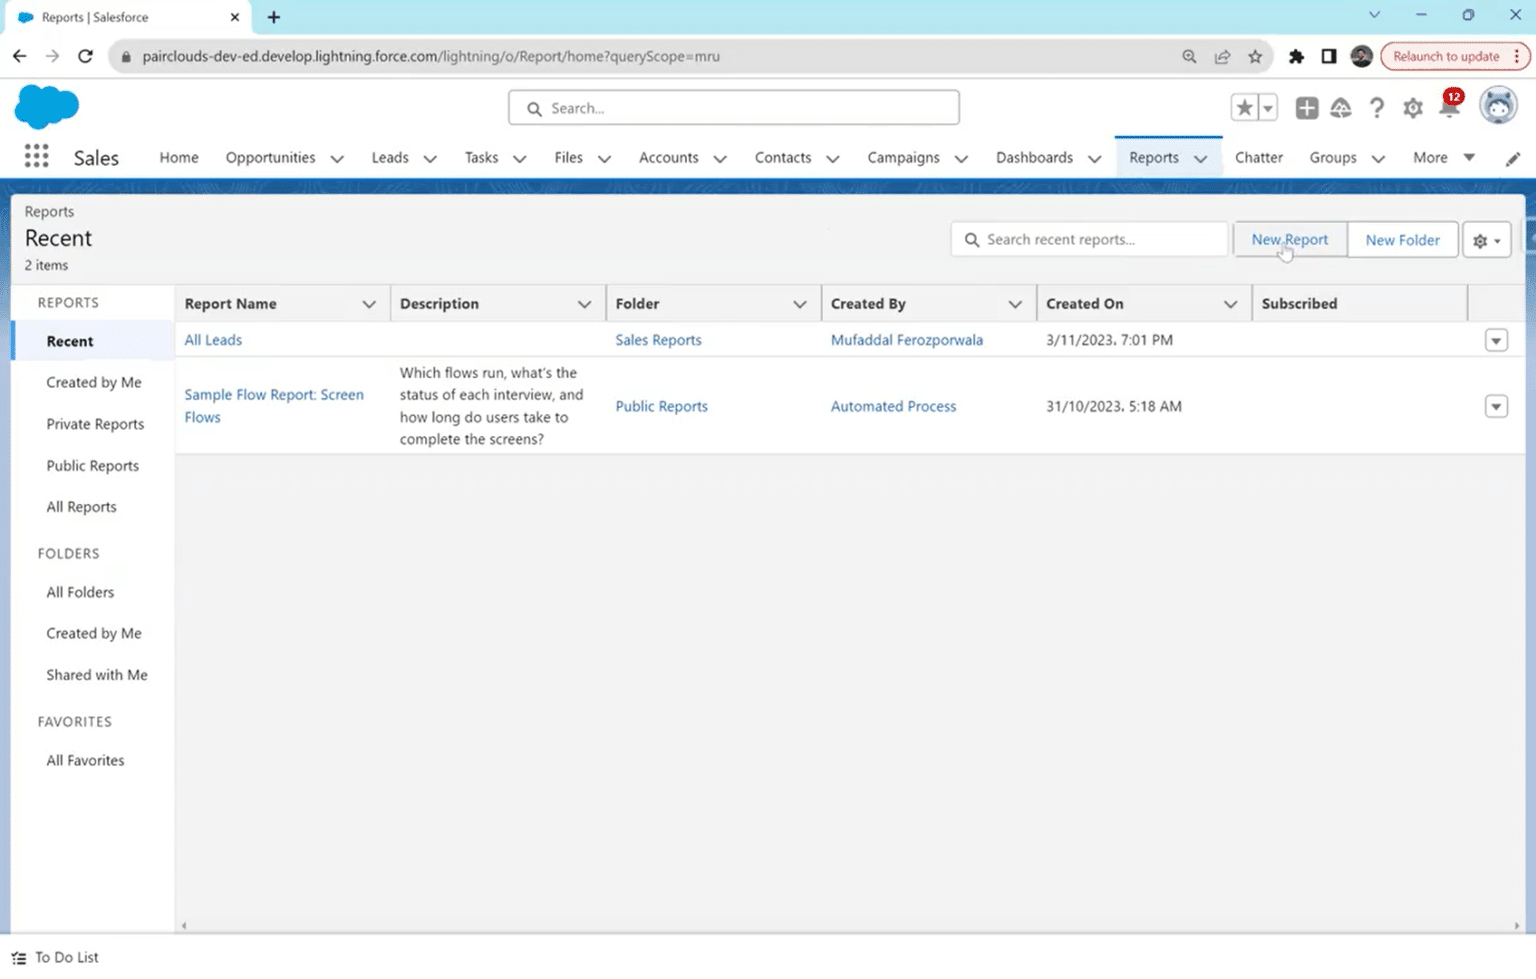Viewport: 1536px width, 979px height.
Task: Reload the page in browser
Action: point(85,56)
